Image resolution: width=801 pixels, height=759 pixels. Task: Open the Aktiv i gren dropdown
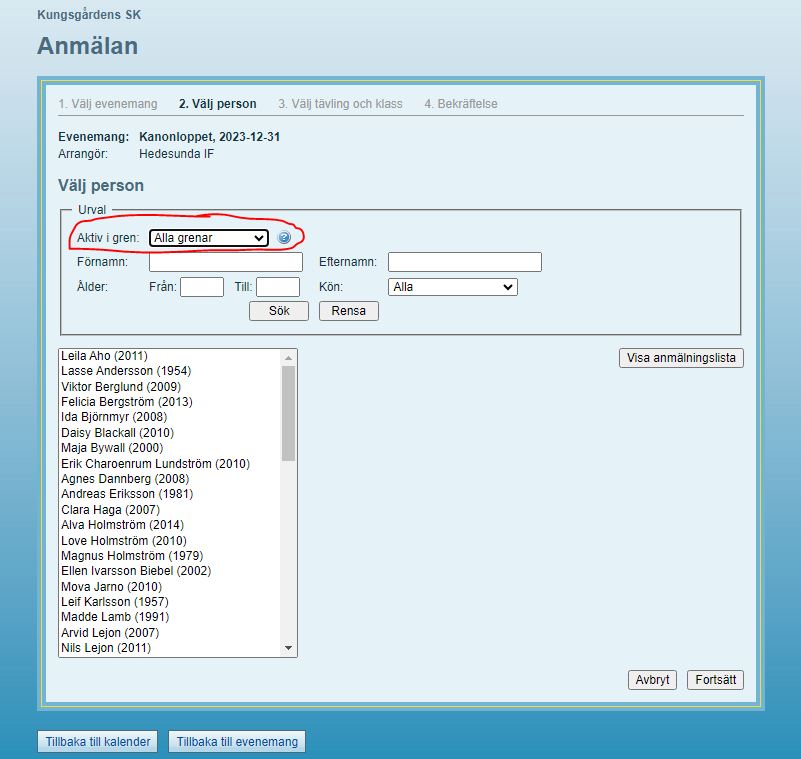click(x=208, y=238)
